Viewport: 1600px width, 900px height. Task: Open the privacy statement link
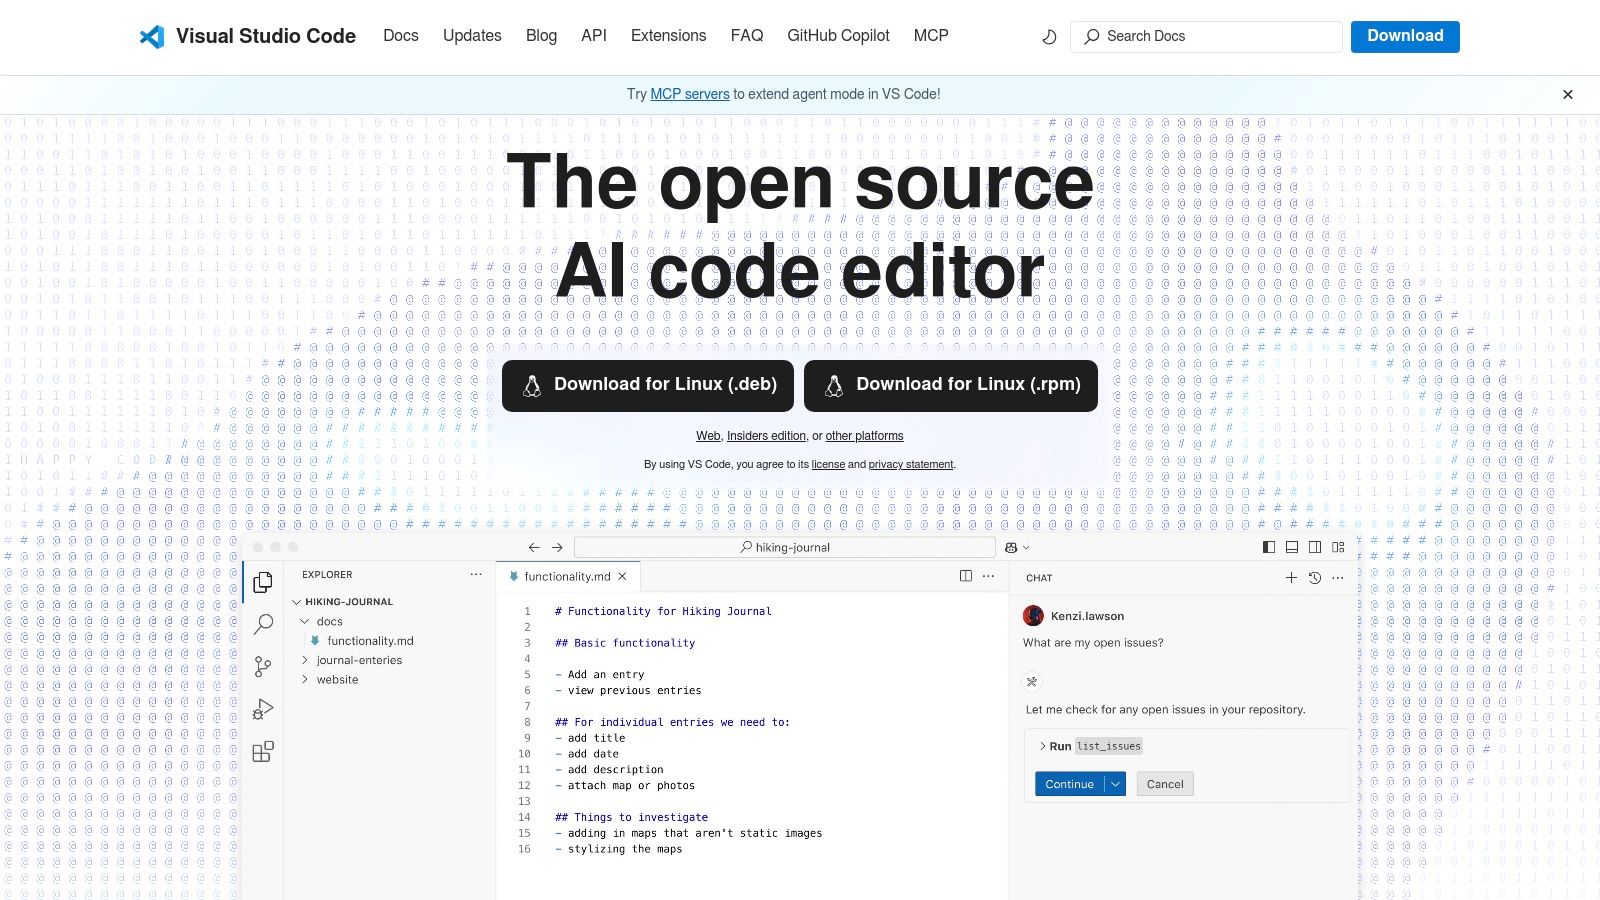(x=911, y=464)
